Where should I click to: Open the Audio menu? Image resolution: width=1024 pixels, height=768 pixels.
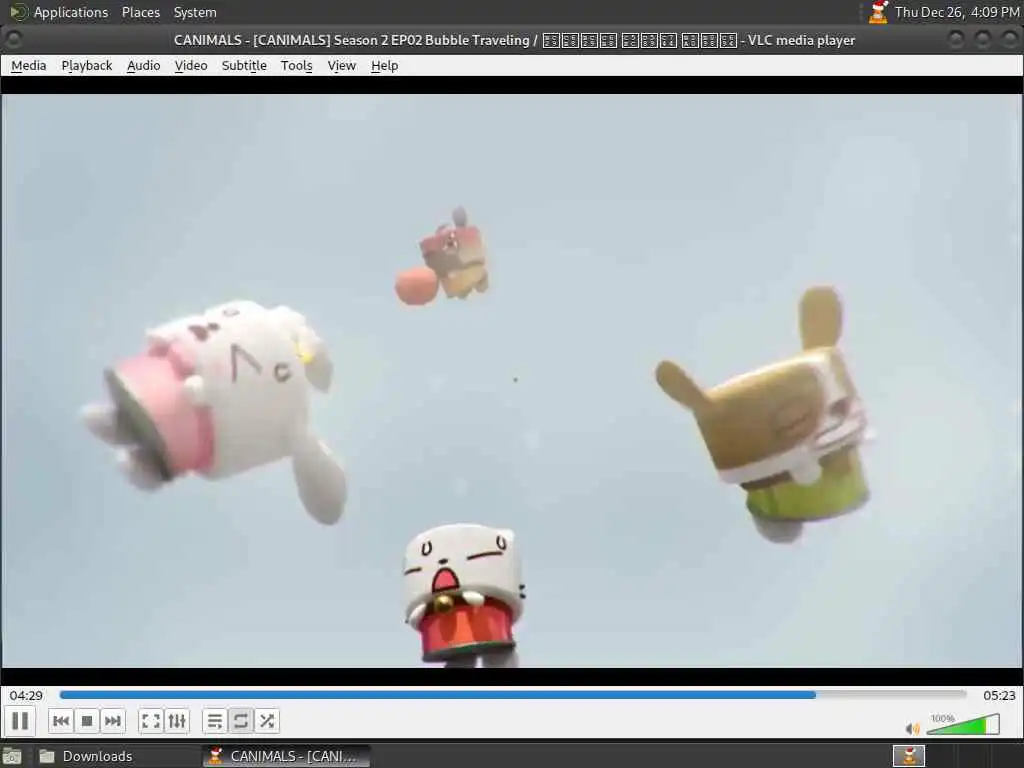[144, 65]
